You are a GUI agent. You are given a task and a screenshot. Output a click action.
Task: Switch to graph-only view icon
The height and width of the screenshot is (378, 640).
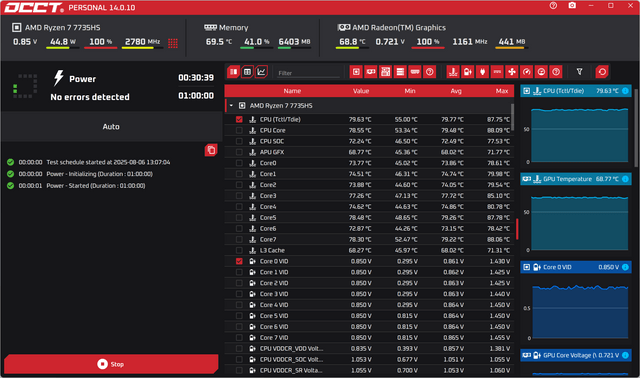coord(262,72)
